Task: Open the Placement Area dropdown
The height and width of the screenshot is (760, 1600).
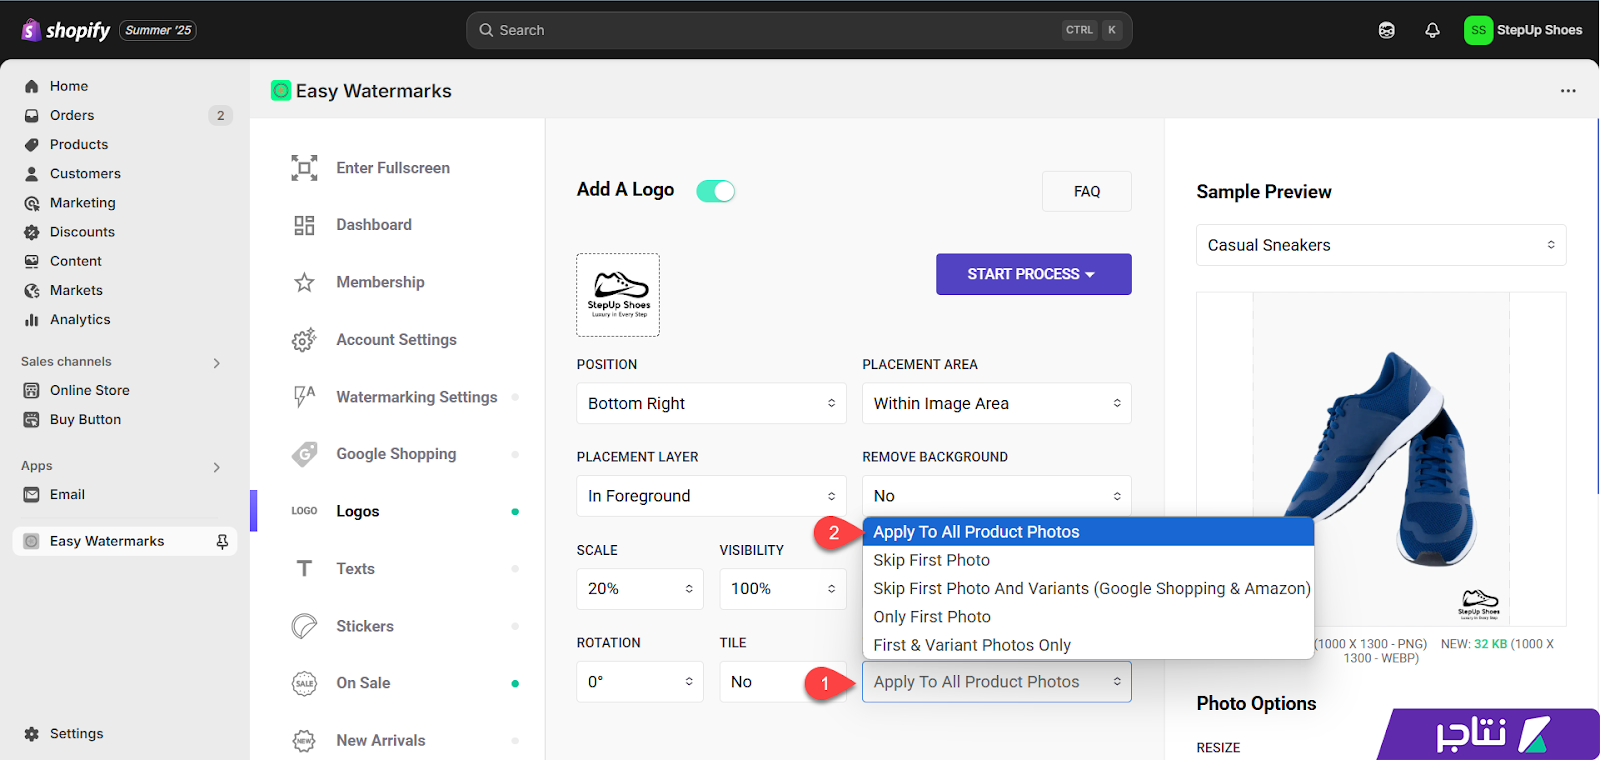Action: (997, 403)
